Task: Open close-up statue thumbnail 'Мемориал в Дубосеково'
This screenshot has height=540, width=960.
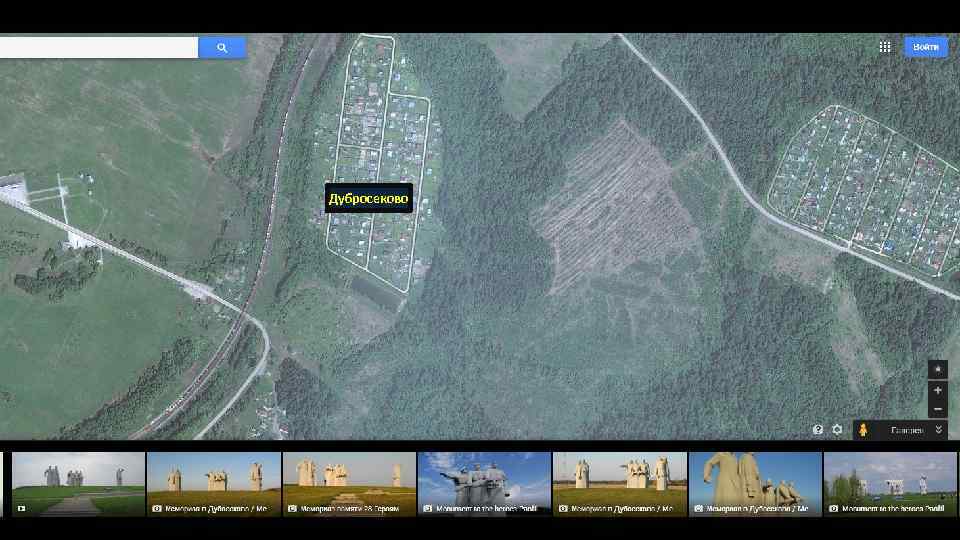Action: pyautogui.click(x=755, y=484)
